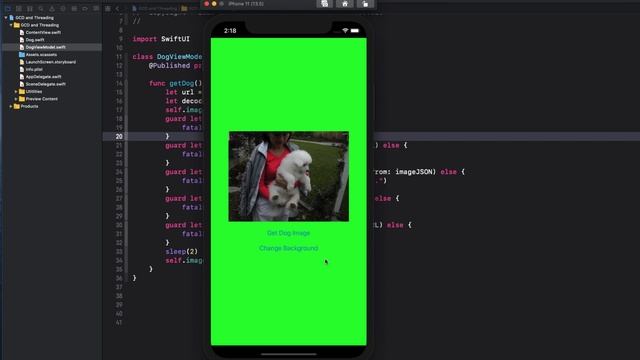Open the Source Control navigator icon
The width and height of the screenshot is (640, 360).
click(19, 8)
